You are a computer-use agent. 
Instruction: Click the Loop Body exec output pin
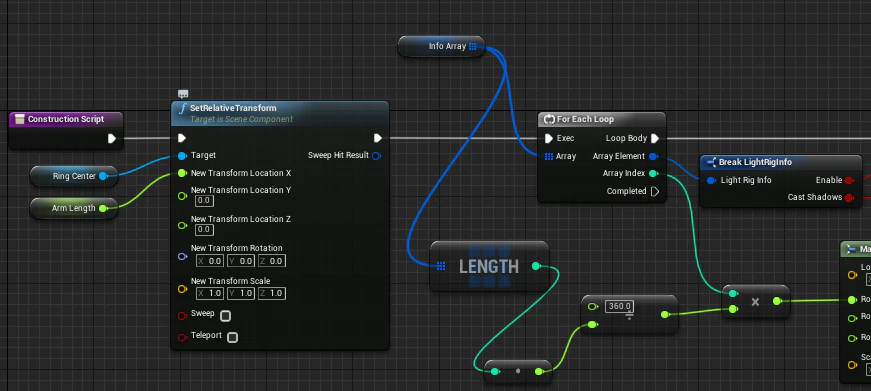pyautogui.click(x=655, y=138)
